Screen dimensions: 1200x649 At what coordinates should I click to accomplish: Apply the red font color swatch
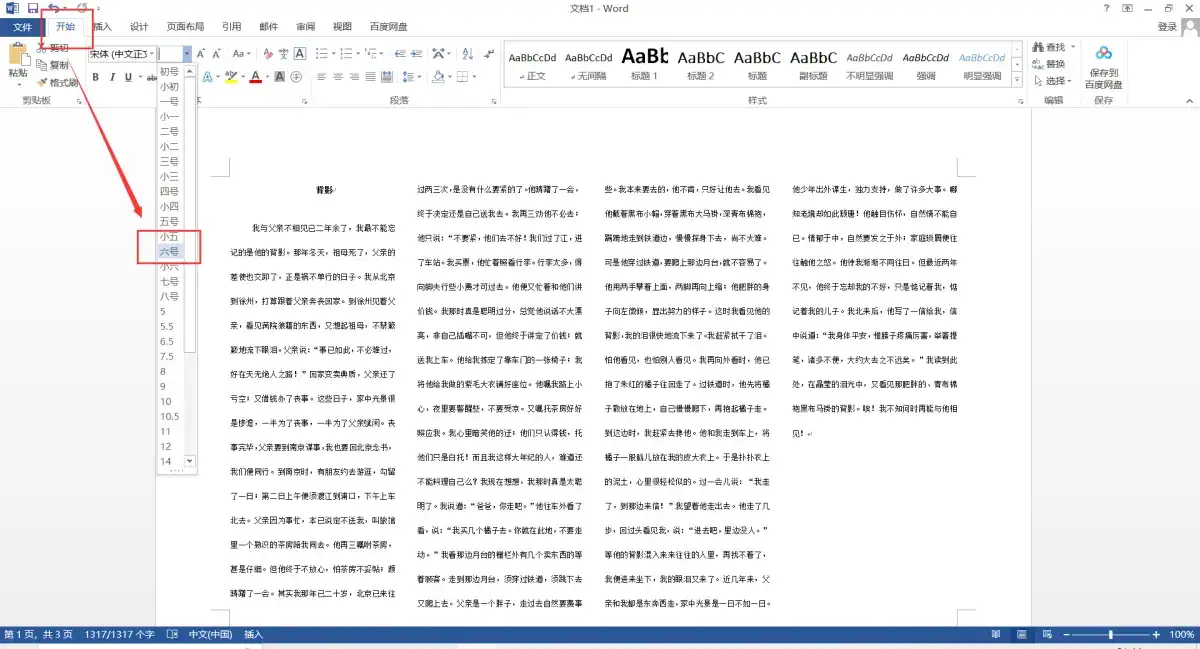click(257, 79)
